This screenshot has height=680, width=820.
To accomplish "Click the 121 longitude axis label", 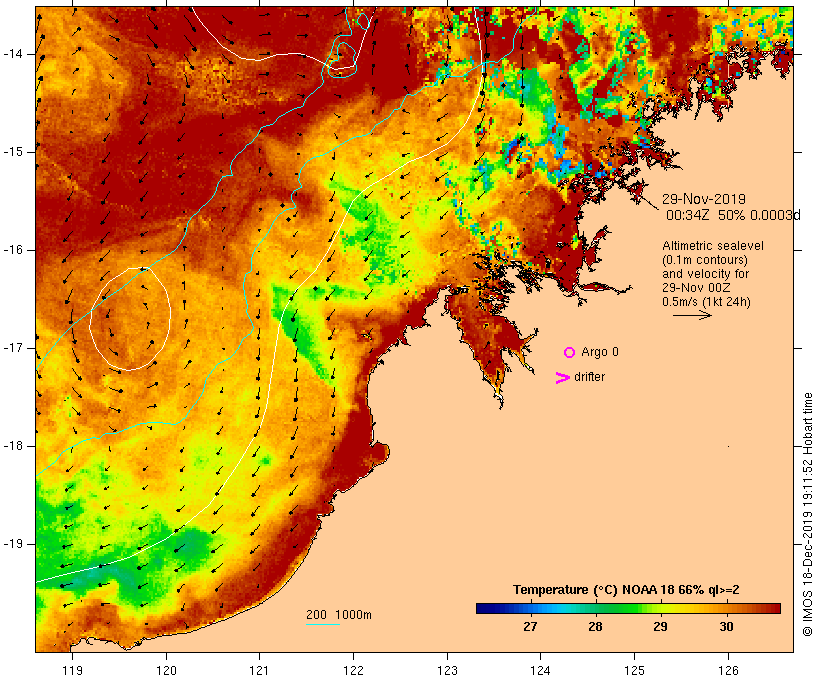I will click(x=259, y=670).
